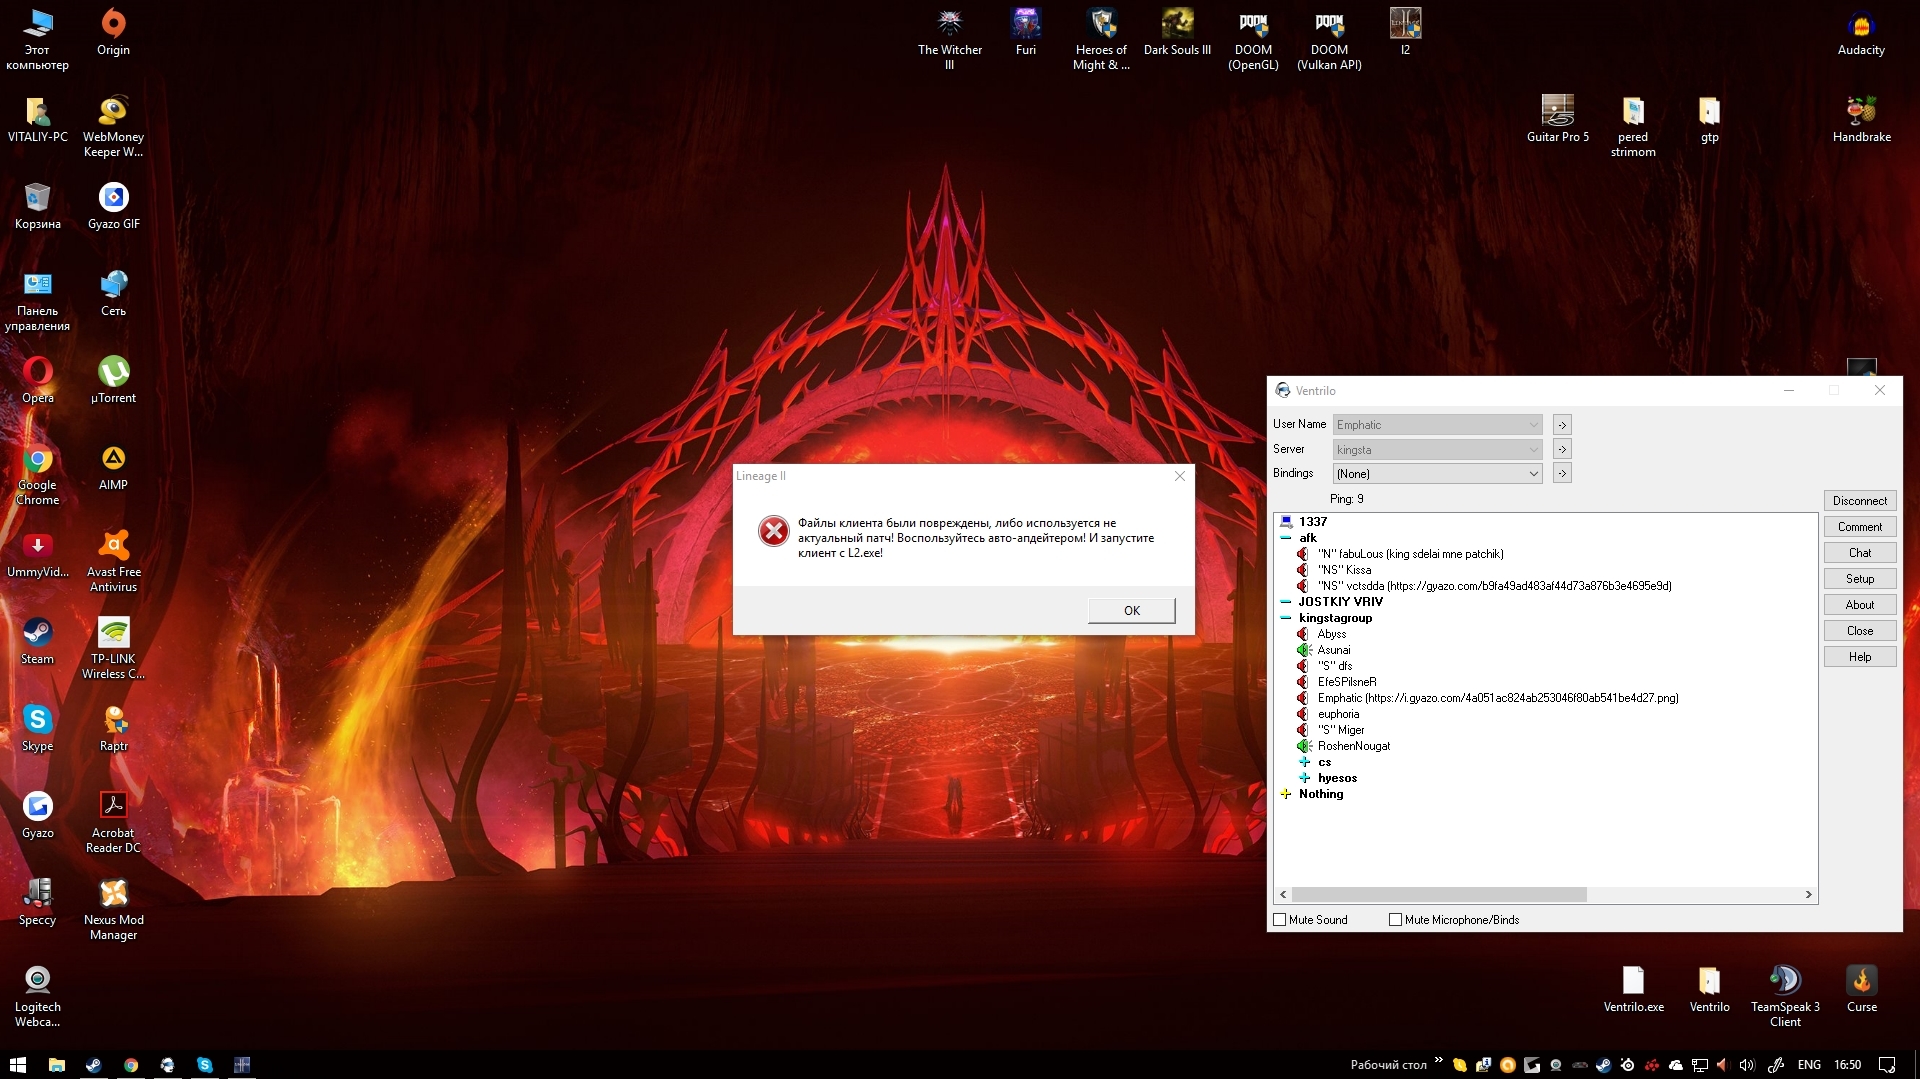Select the RoshenNougat user in channel list
Viewport: 1920px width, 1079px height.
click(1353, 746)
